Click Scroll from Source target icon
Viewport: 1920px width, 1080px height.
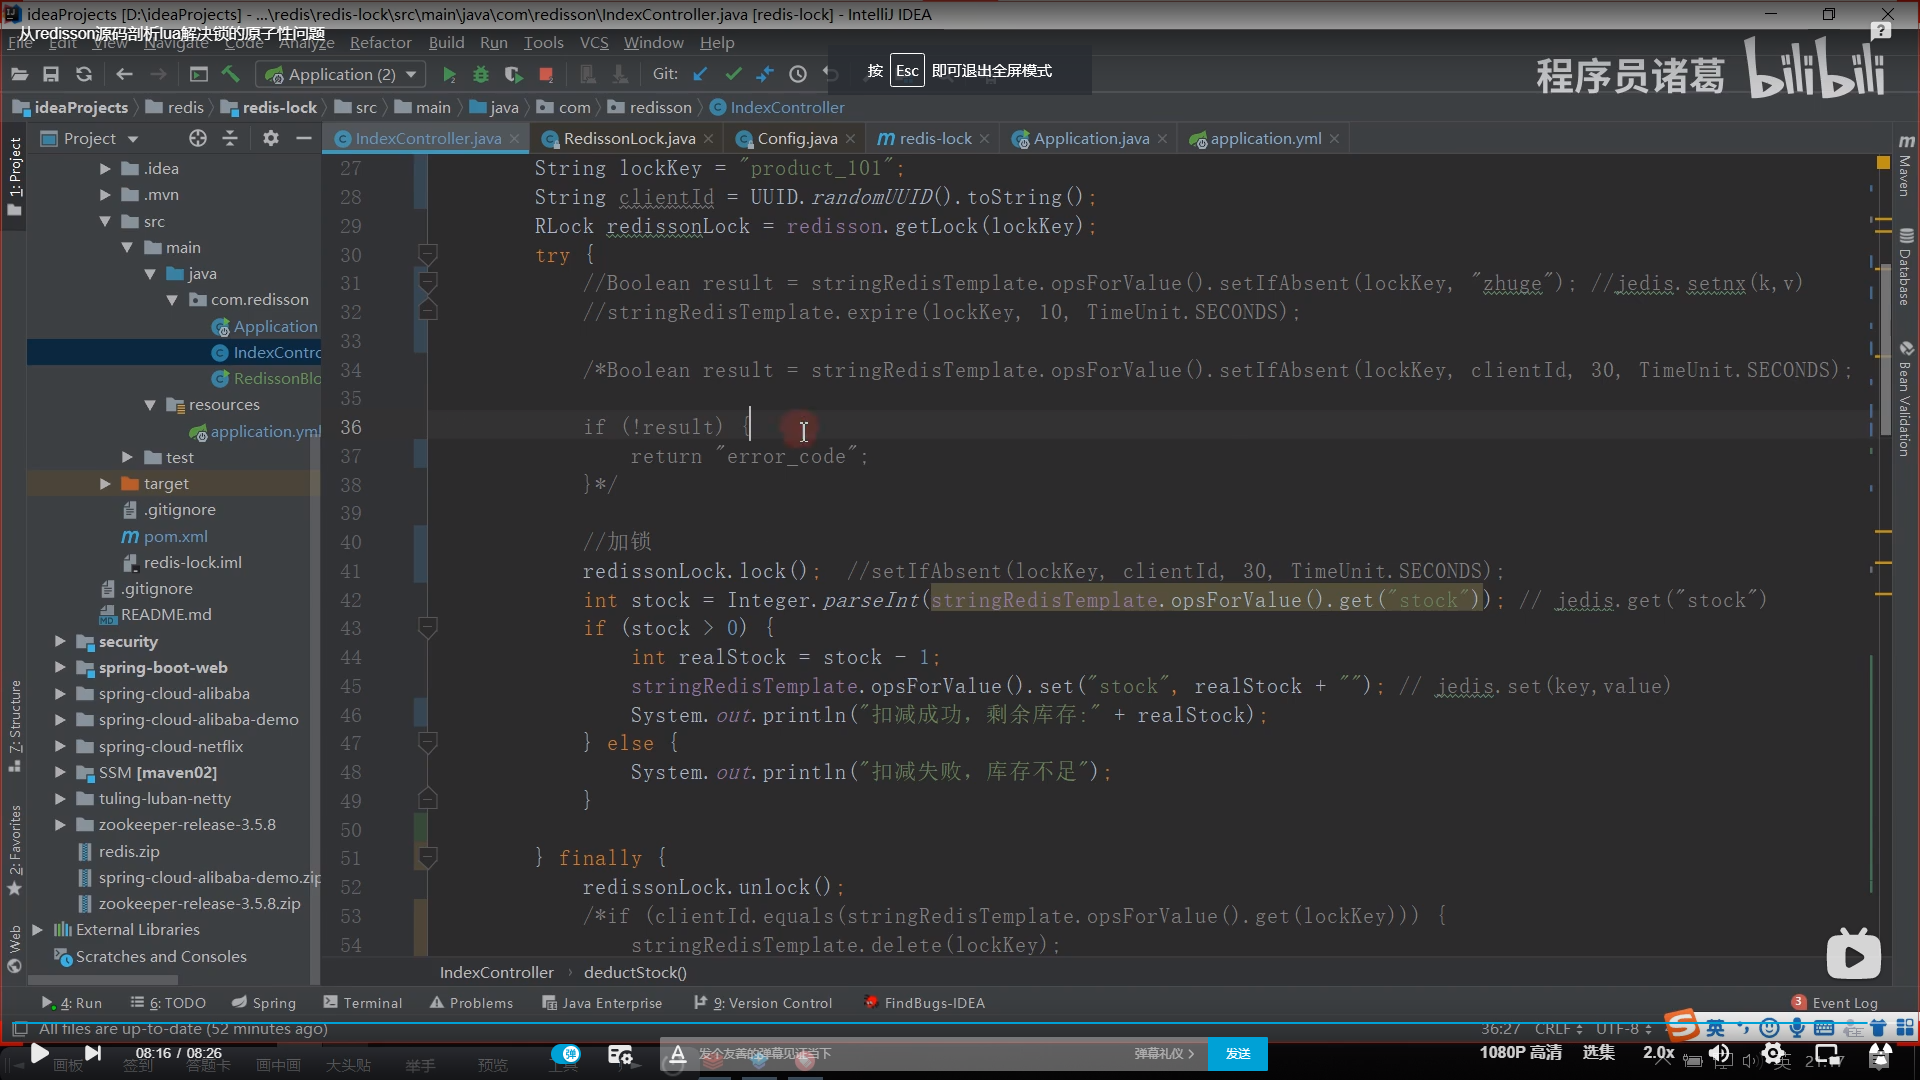[x=197, y=138]
